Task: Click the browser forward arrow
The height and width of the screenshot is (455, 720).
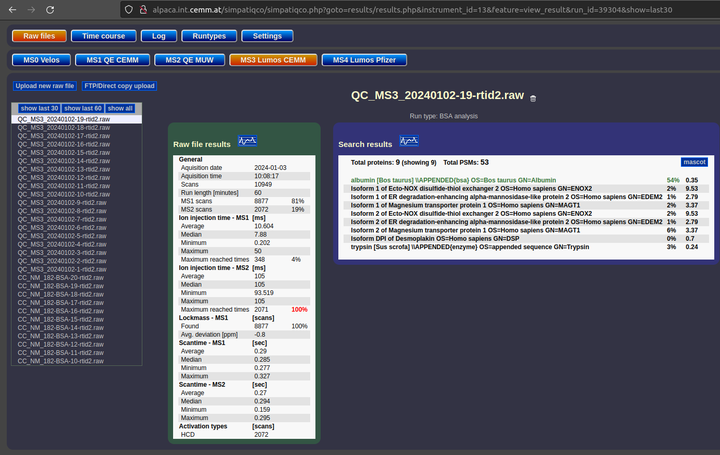Action: click(x=35, y=9)
